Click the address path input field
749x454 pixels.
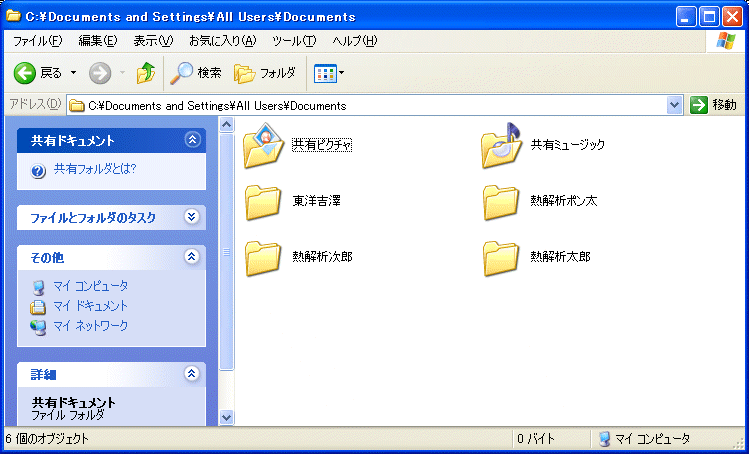pos(376,106)
